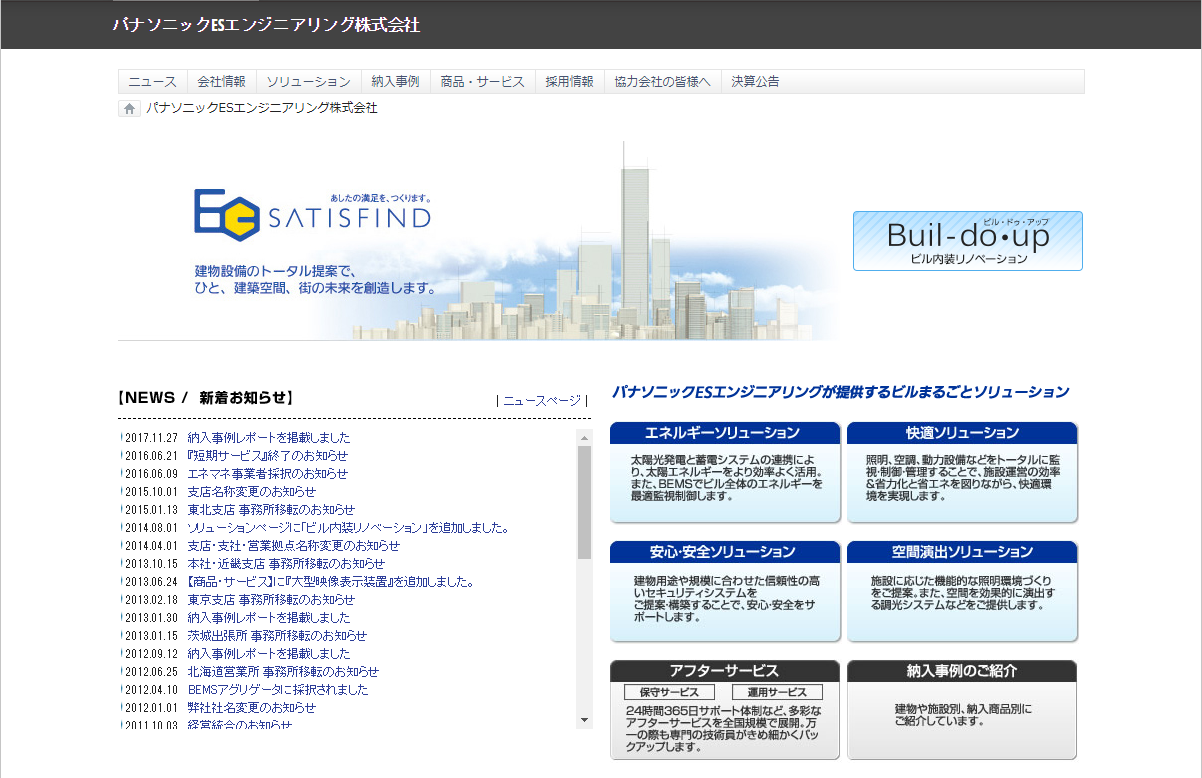Screen dimensions: 1202x778
Task: Open the 会社情報 menu item
Action: (x=221, y=82)
